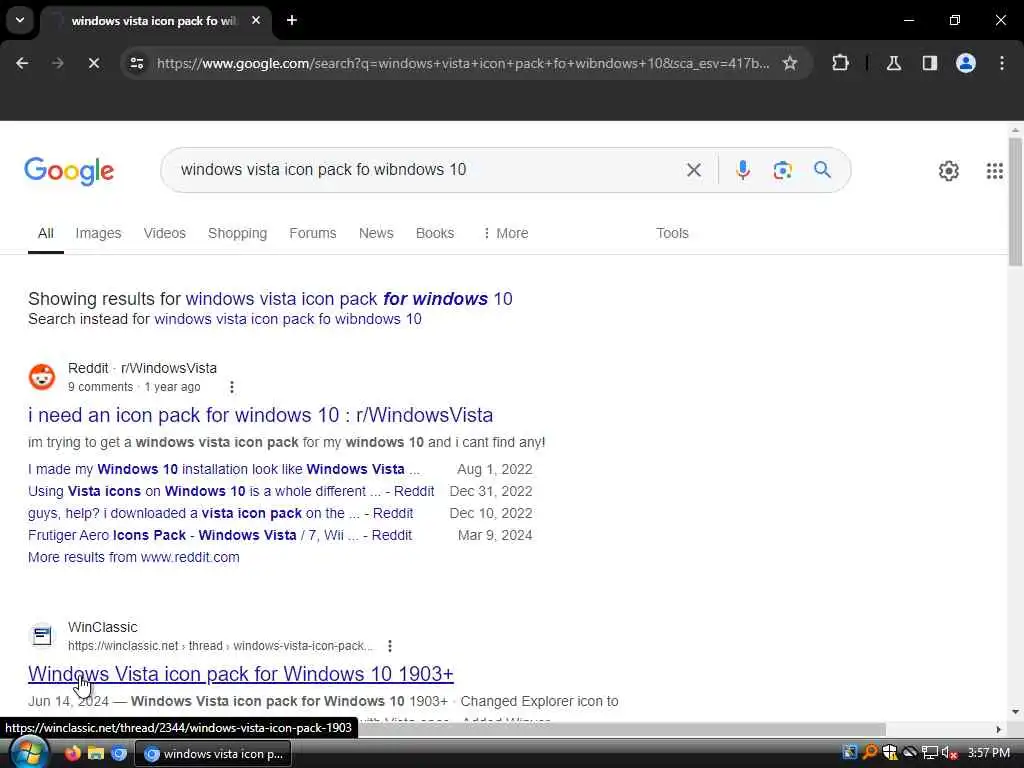
Task: Click the vertical page scrollbar thumb
Action: pos(1015,201)
